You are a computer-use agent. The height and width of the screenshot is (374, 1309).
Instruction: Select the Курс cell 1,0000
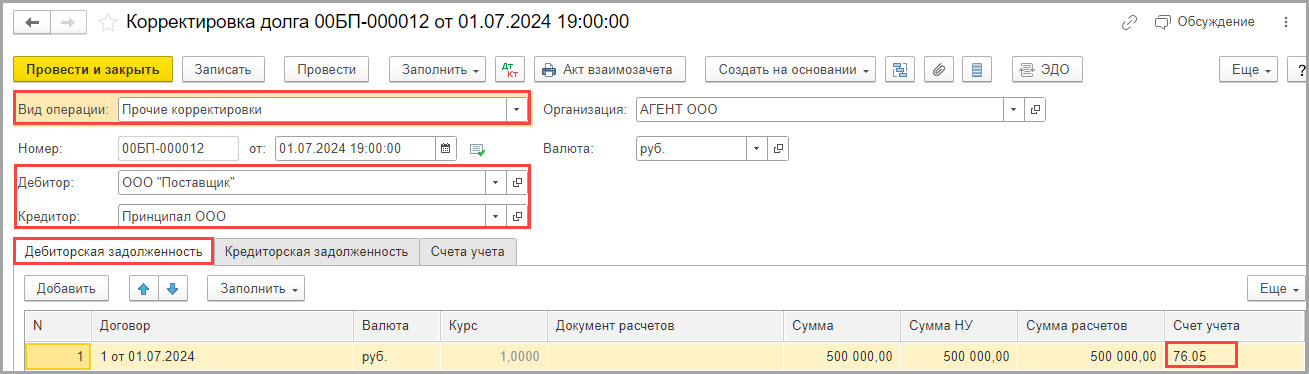click(494, 356)
